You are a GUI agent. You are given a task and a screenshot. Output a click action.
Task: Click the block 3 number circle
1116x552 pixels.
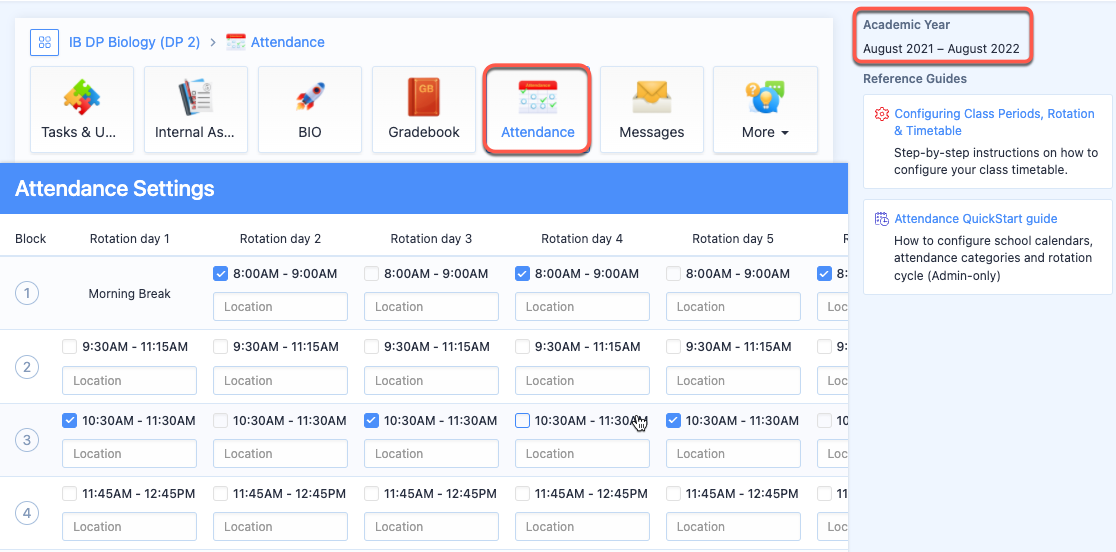(27, 440)
